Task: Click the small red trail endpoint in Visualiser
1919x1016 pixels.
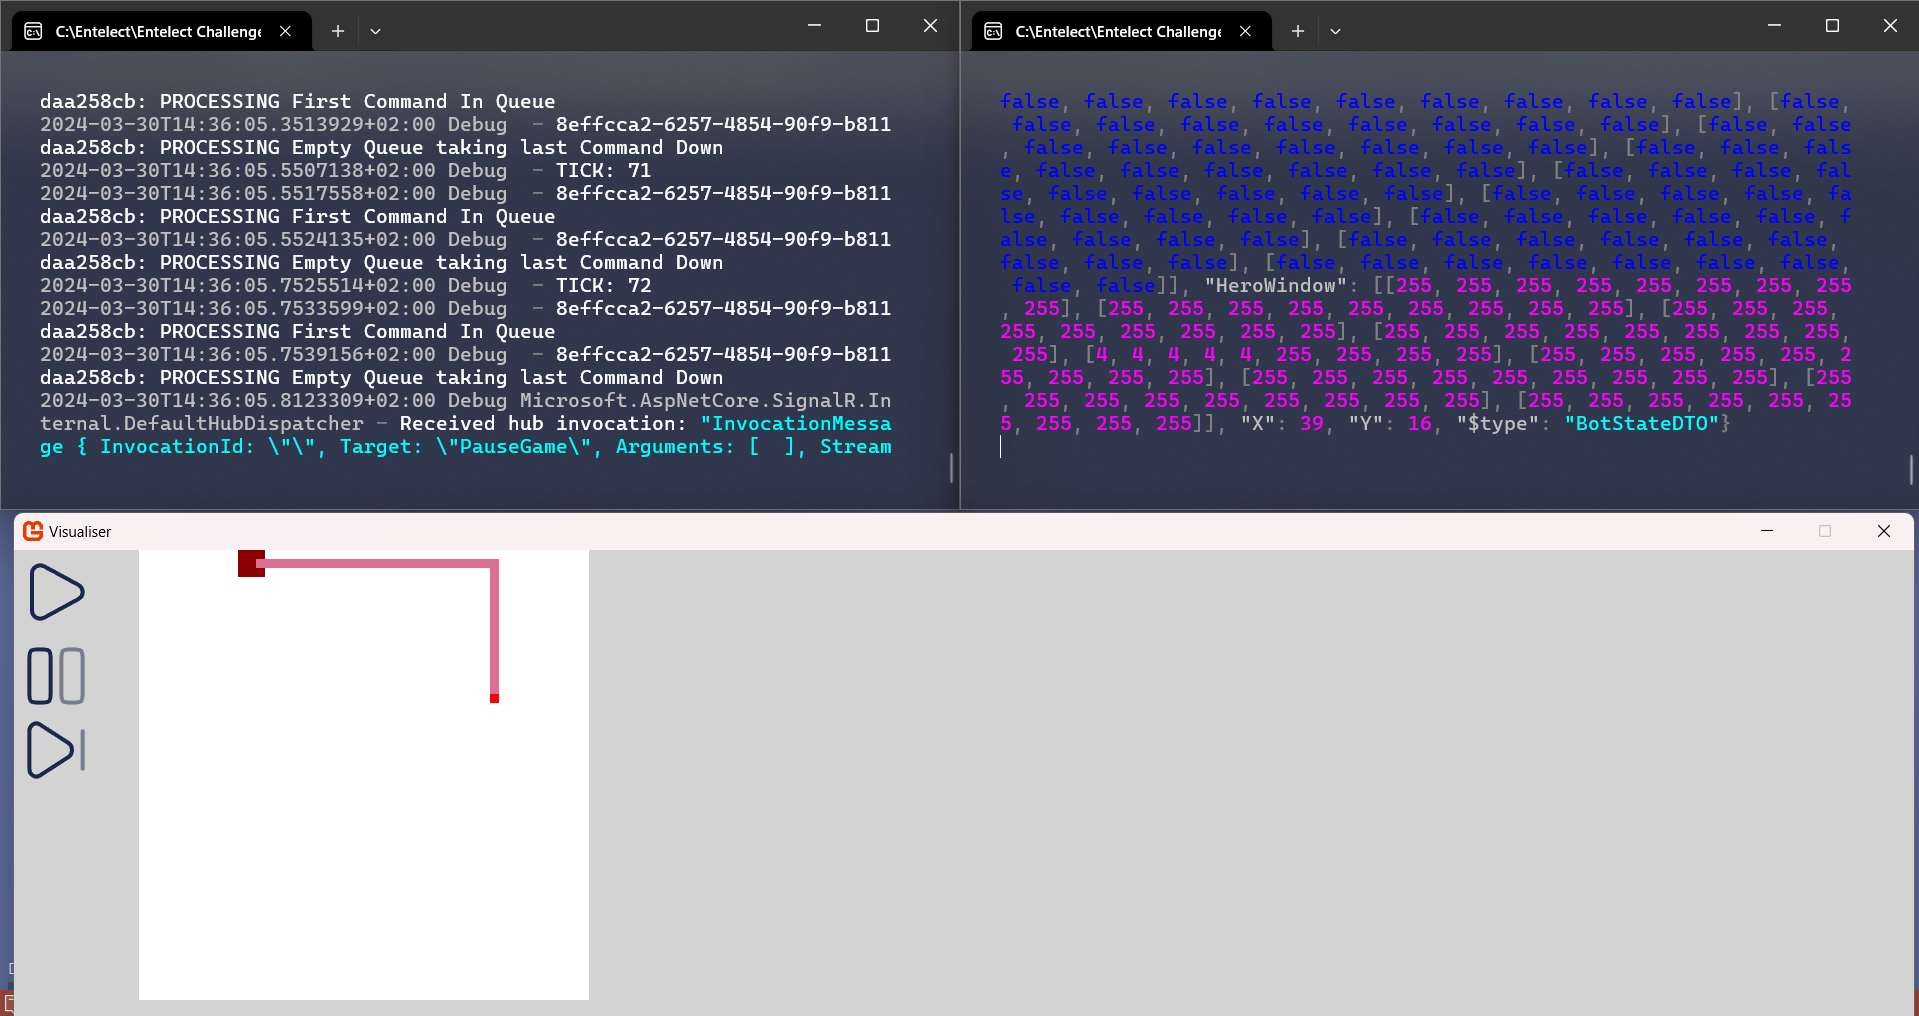Action: (x=494, y=698)
